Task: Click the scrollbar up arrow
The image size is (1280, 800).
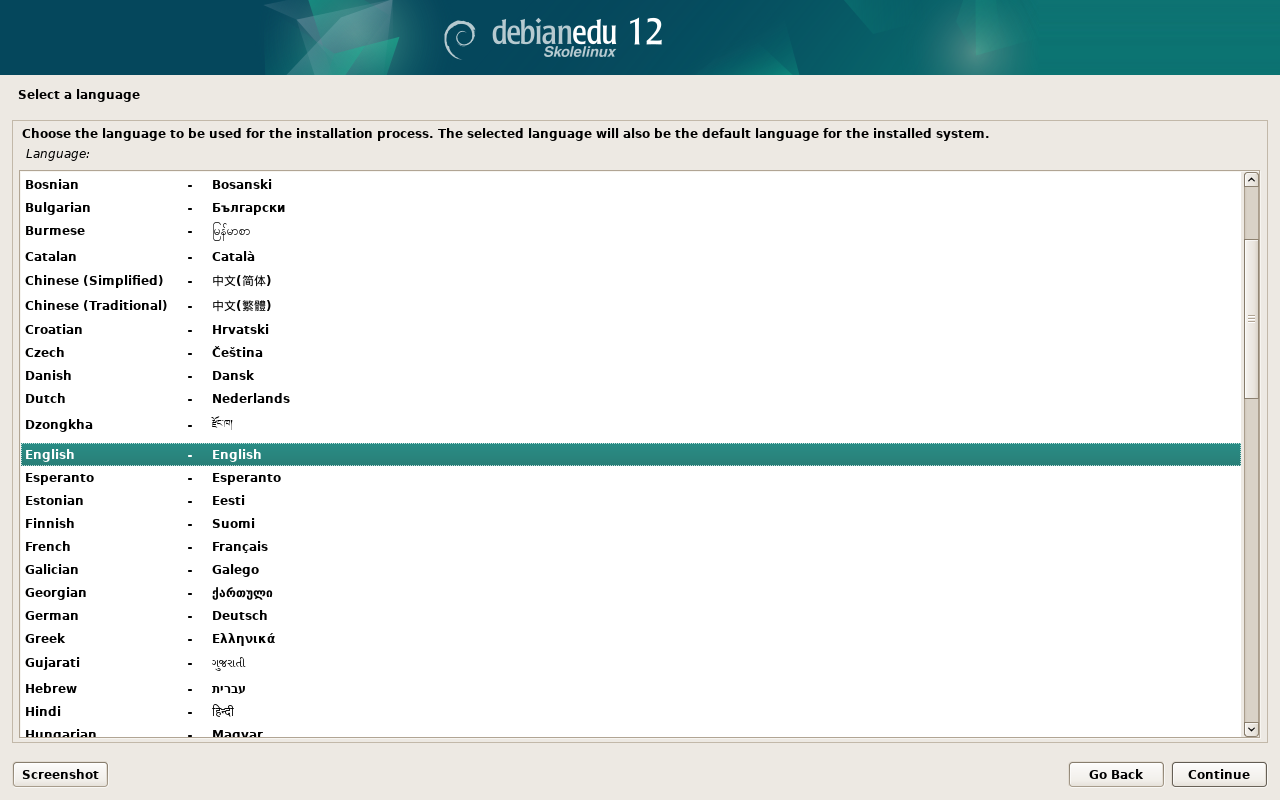Action: tap(1251, 180)
